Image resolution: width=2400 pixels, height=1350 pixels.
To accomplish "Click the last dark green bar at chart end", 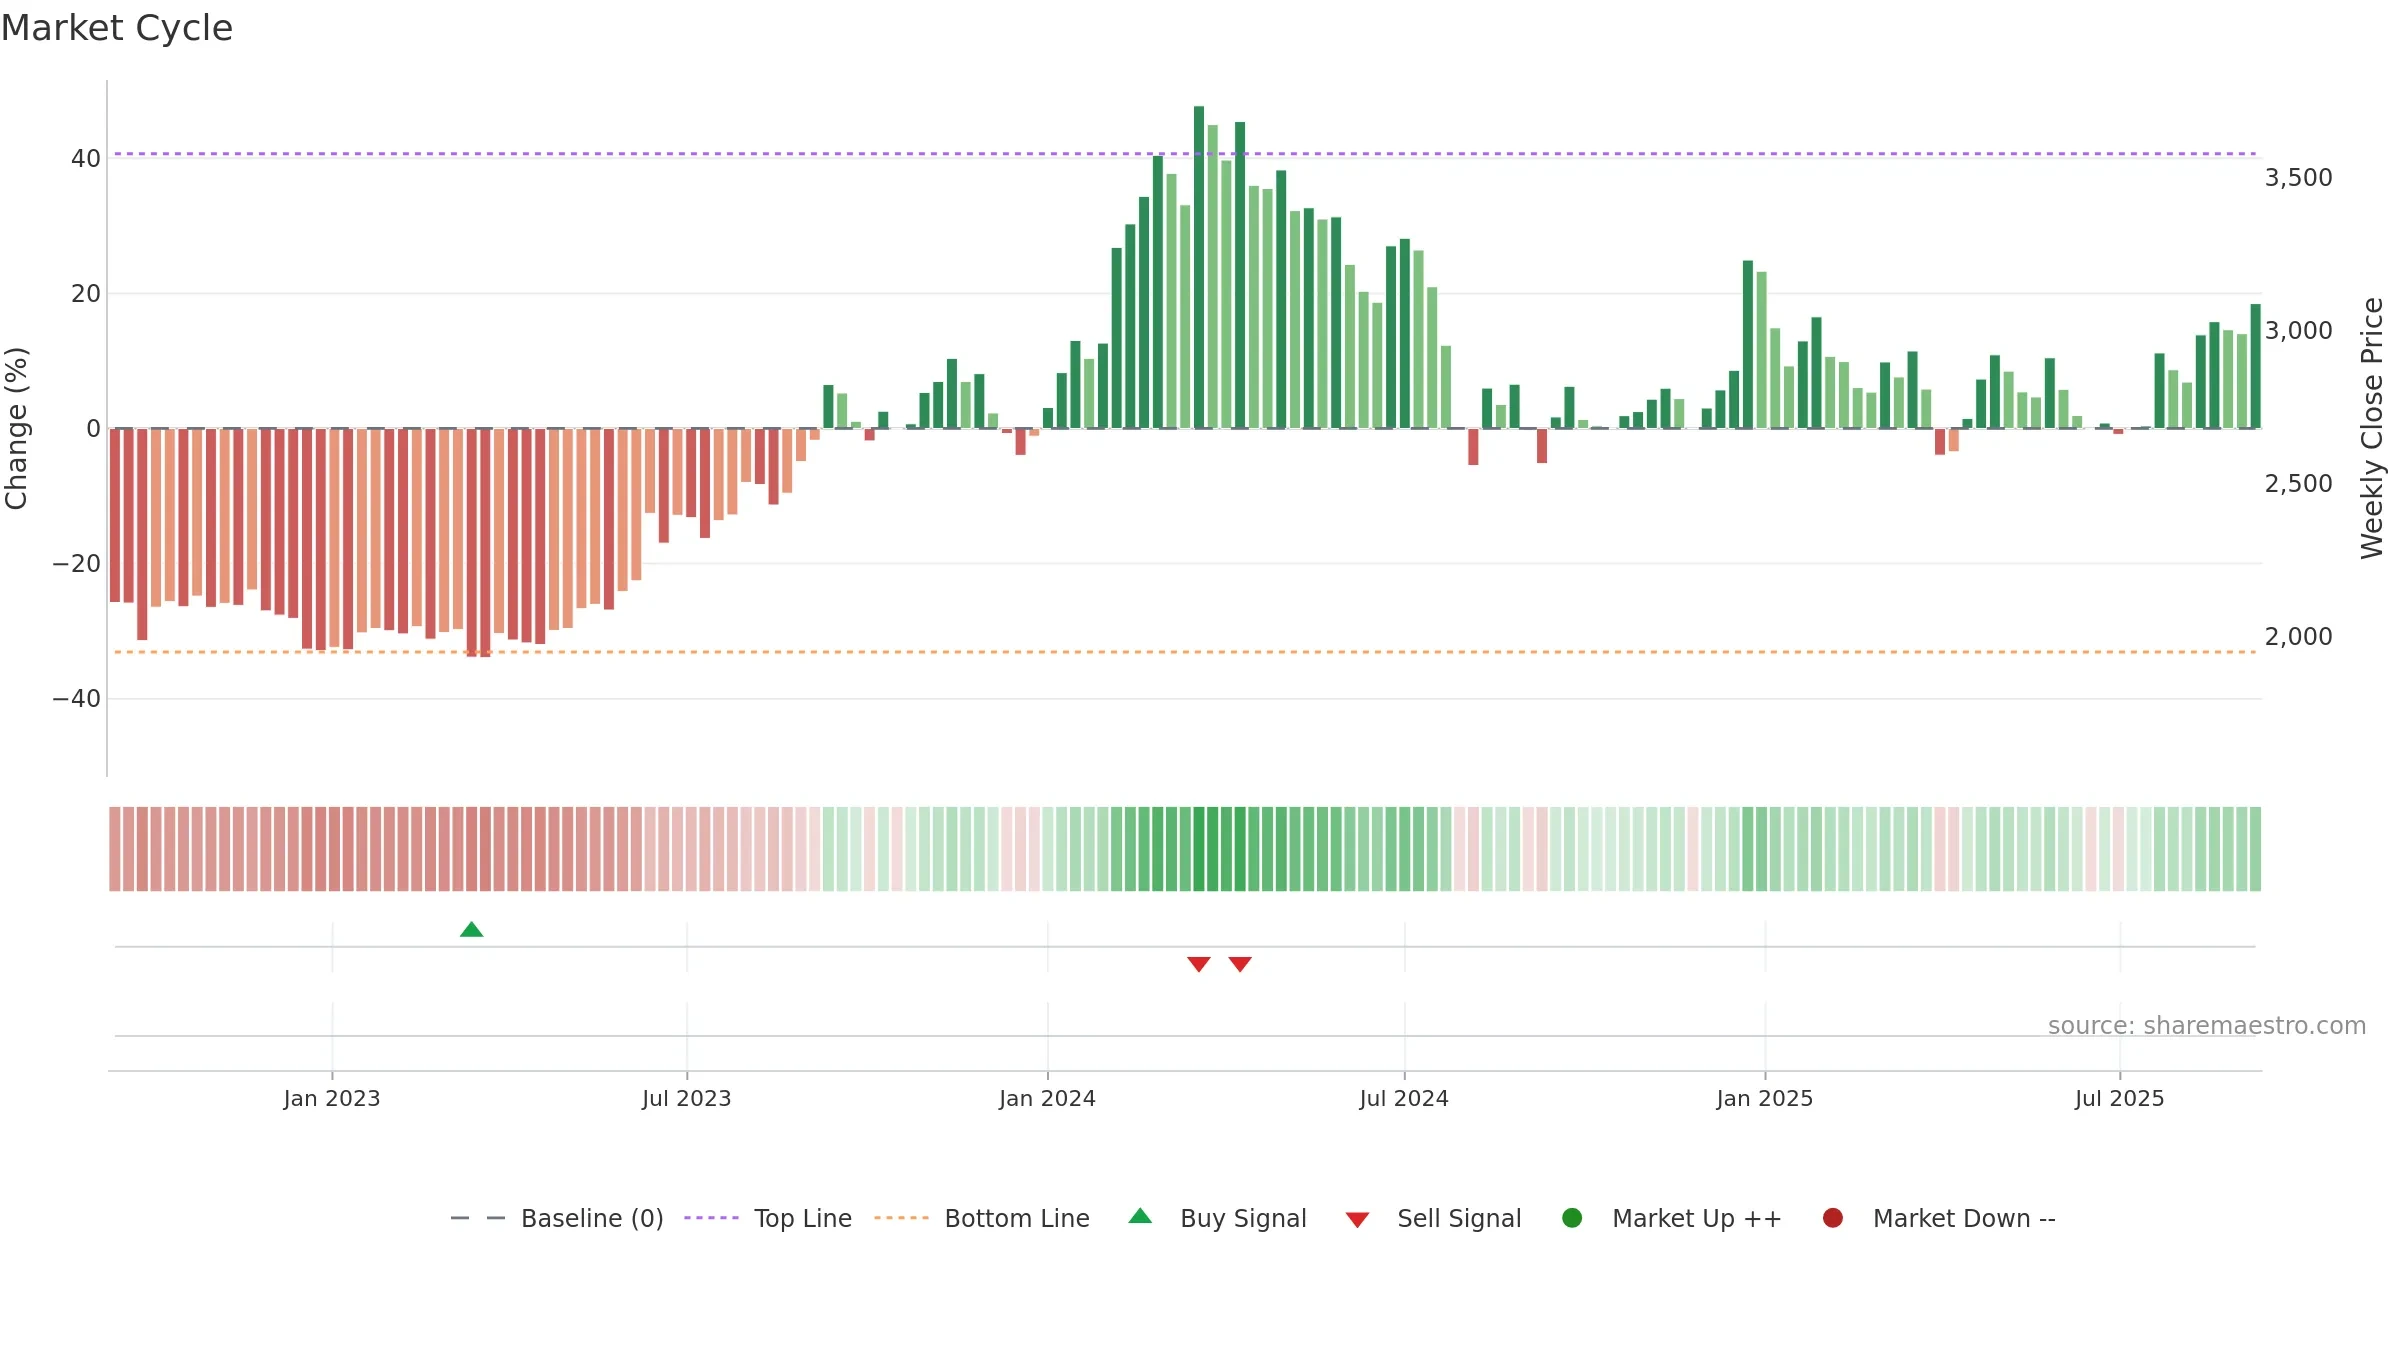I will click(x=2256, y=366).
